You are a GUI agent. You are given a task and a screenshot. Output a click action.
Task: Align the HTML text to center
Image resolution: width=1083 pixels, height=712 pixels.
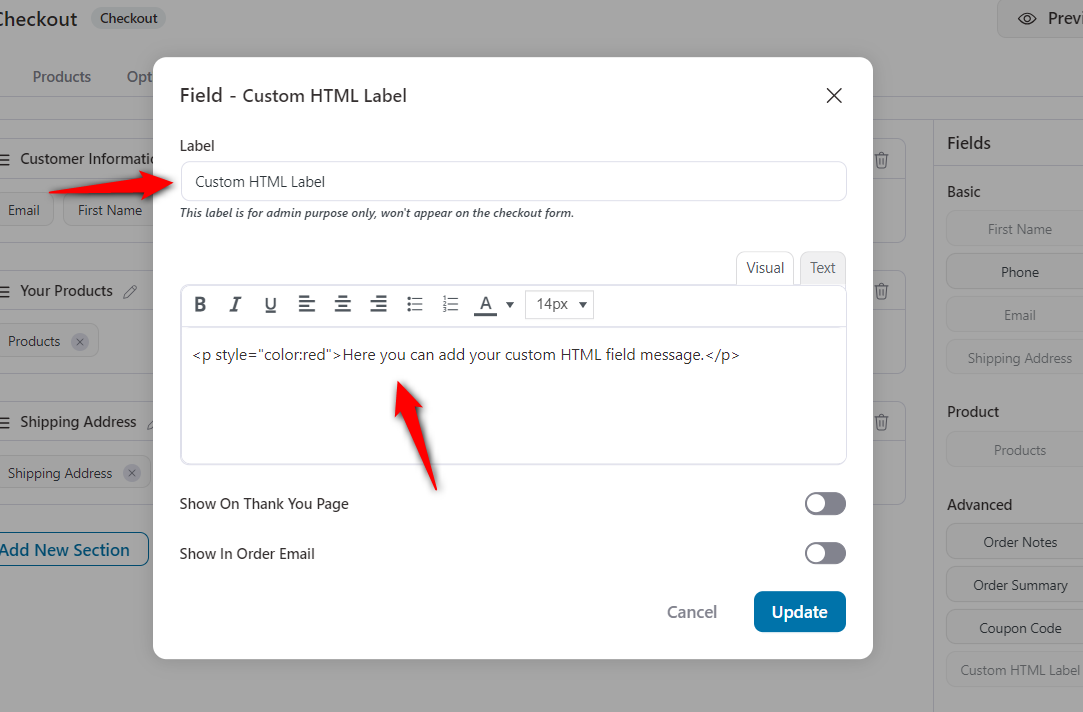coord(342,304)
